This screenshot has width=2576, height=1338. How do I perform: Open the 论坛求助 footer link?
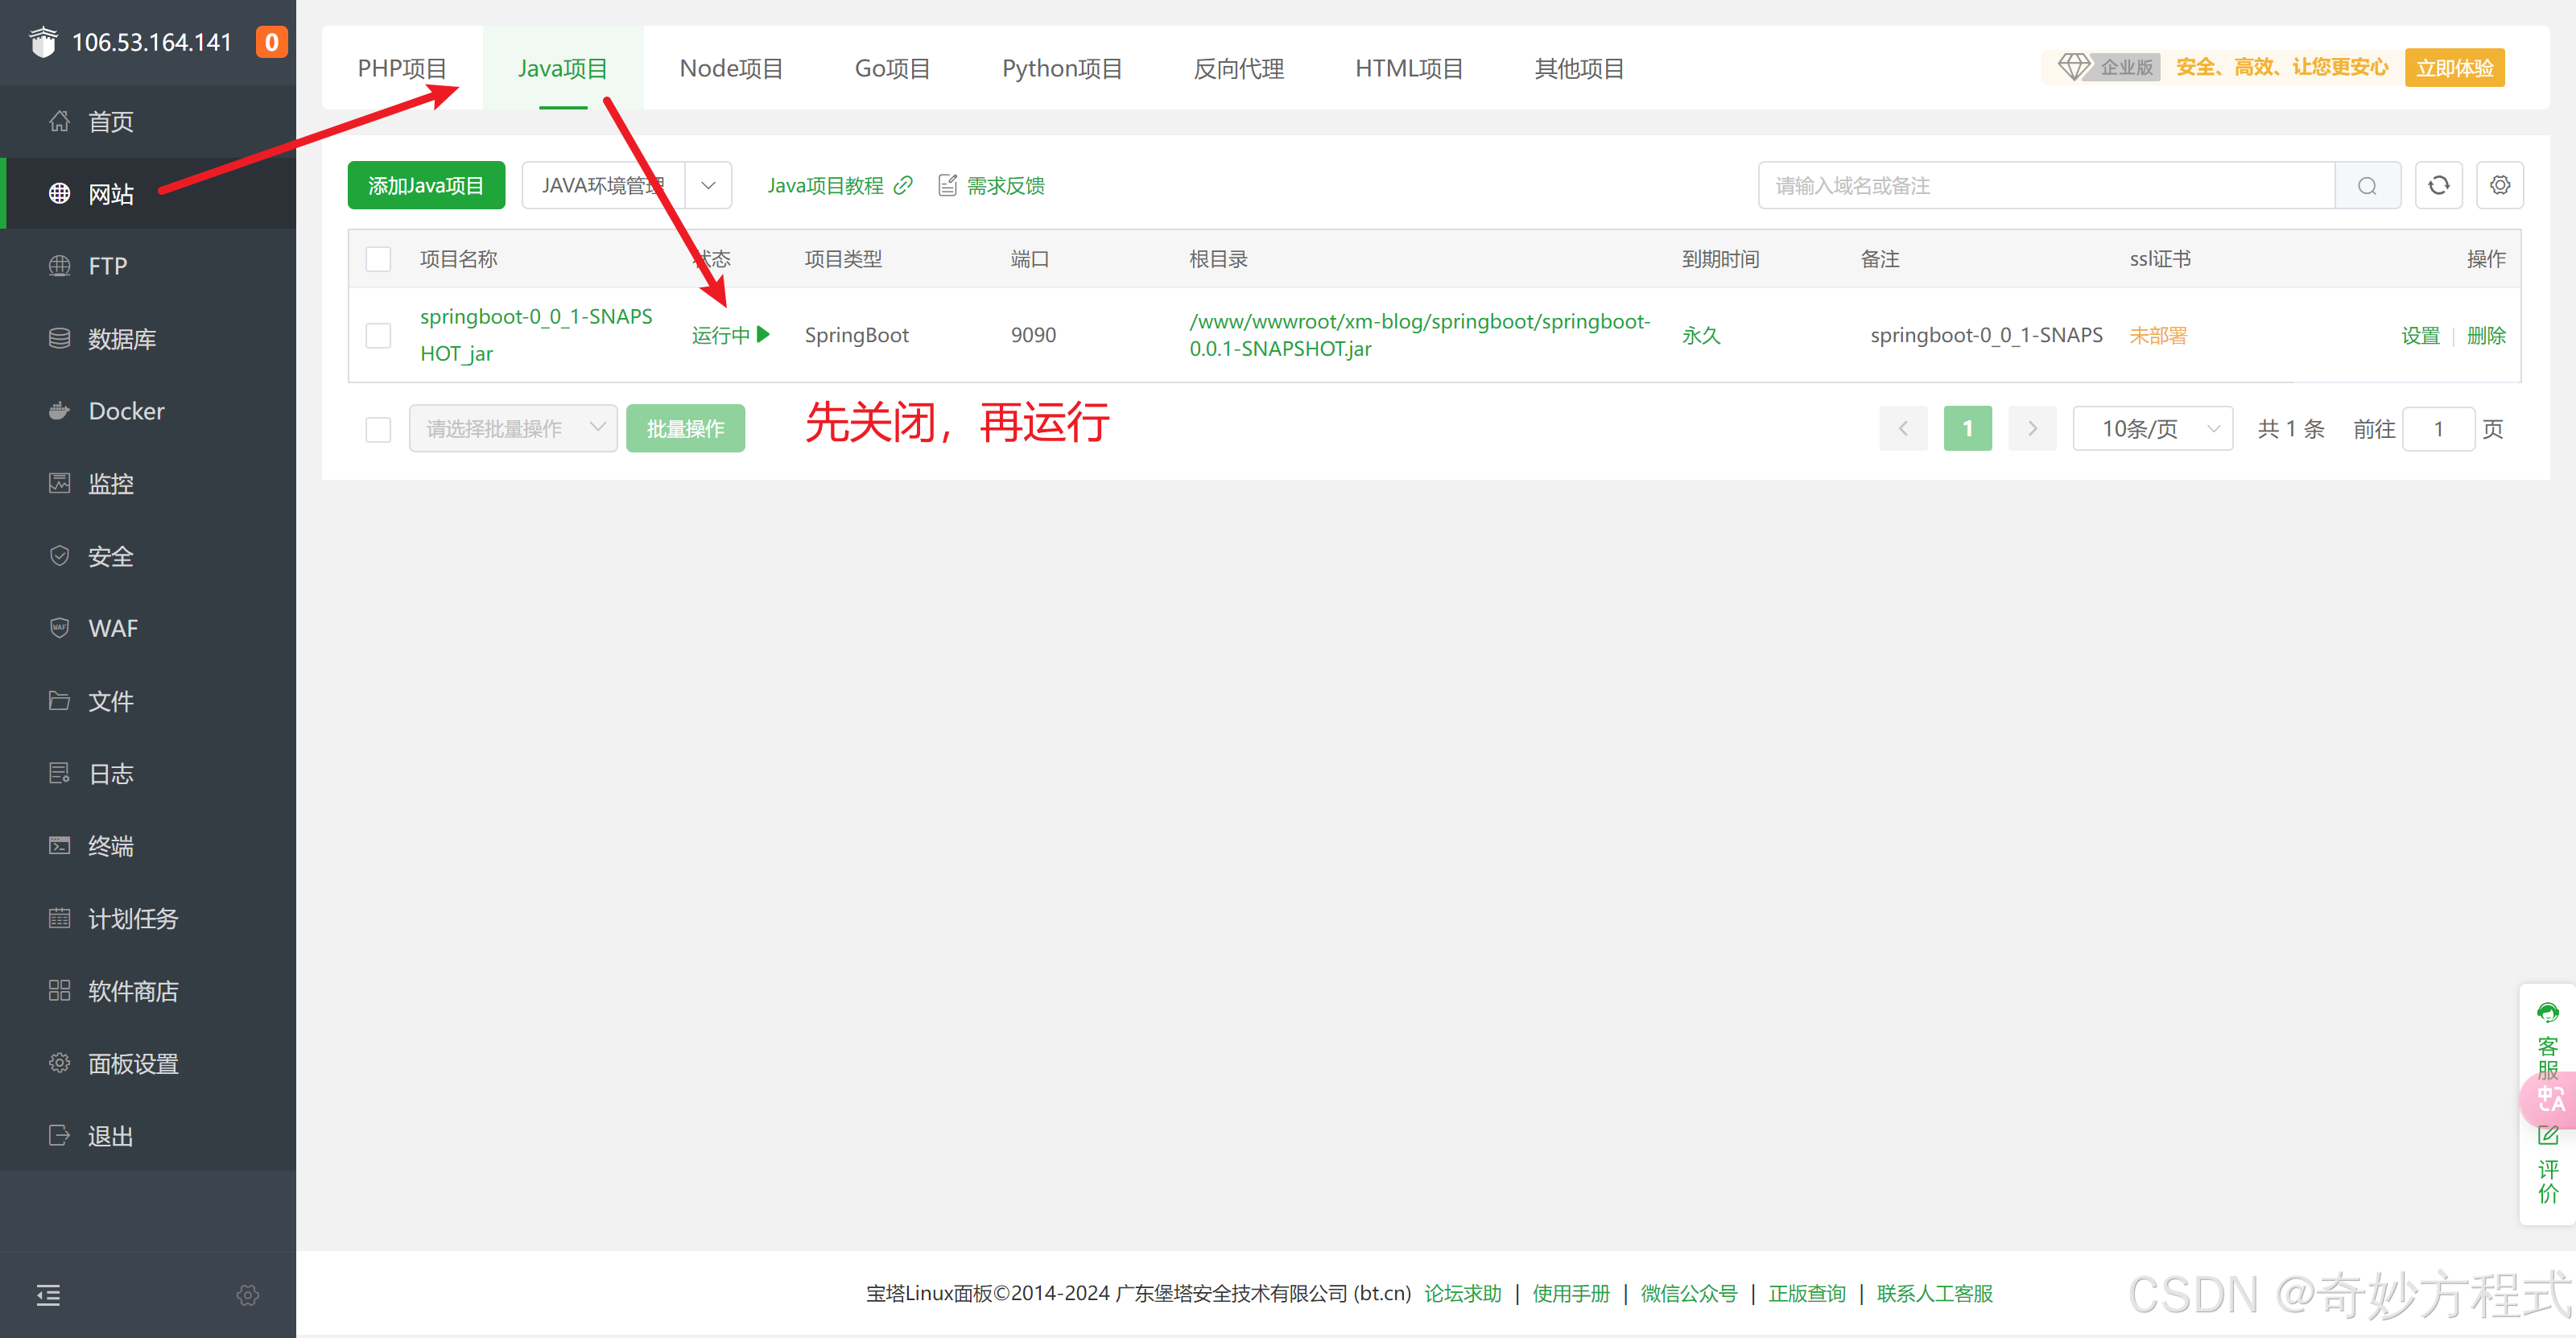1462,1293
